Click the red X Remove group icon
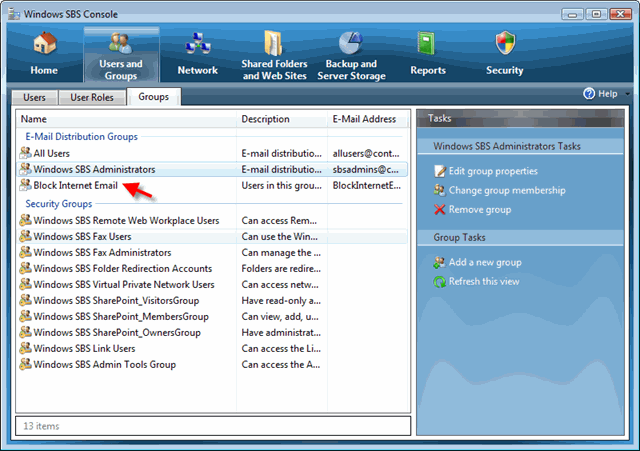The width and height of the screenshot is (640, 451). click(440, 209)
